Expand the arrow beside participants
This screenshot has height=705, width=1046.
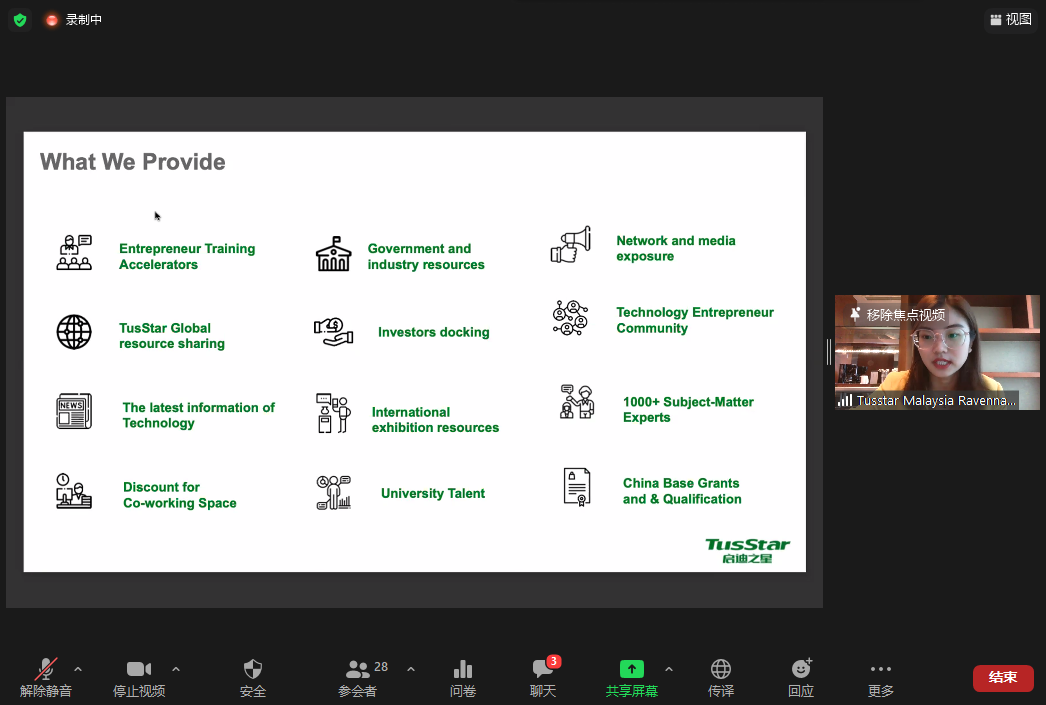click(x=411, y=669)
